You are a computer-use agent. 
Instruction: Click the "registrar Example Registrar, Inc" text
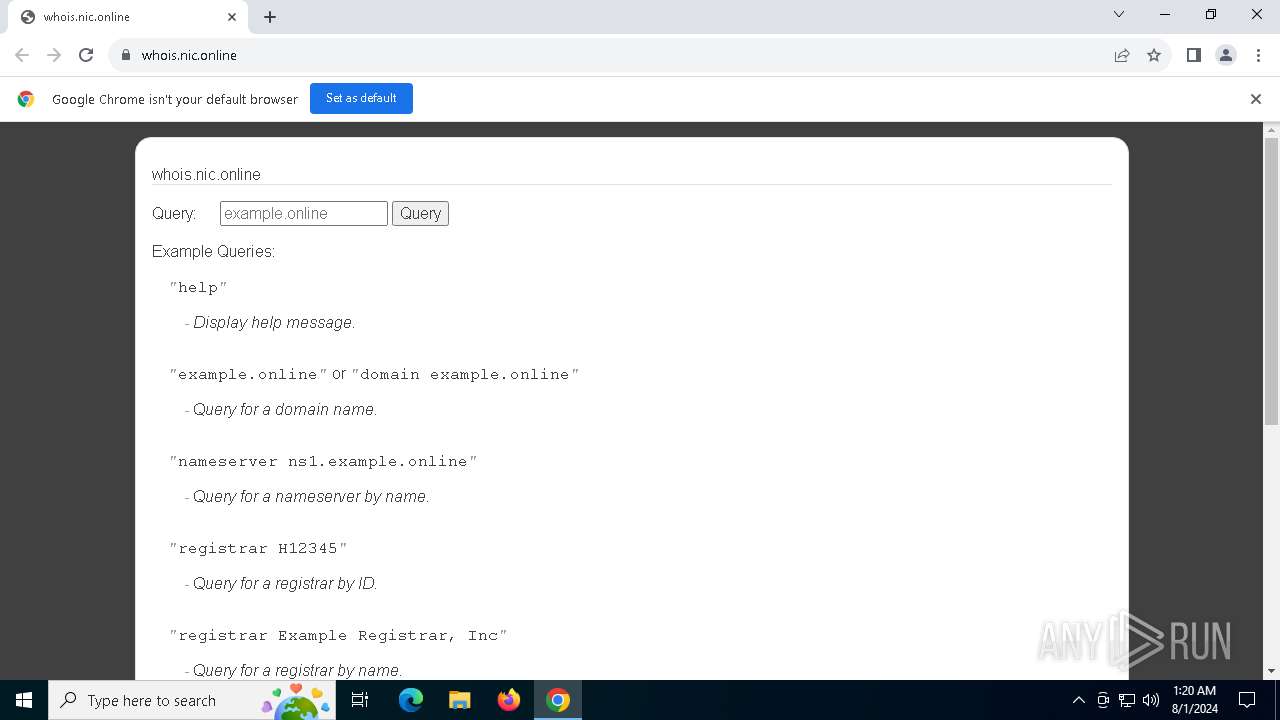[338, 636]
